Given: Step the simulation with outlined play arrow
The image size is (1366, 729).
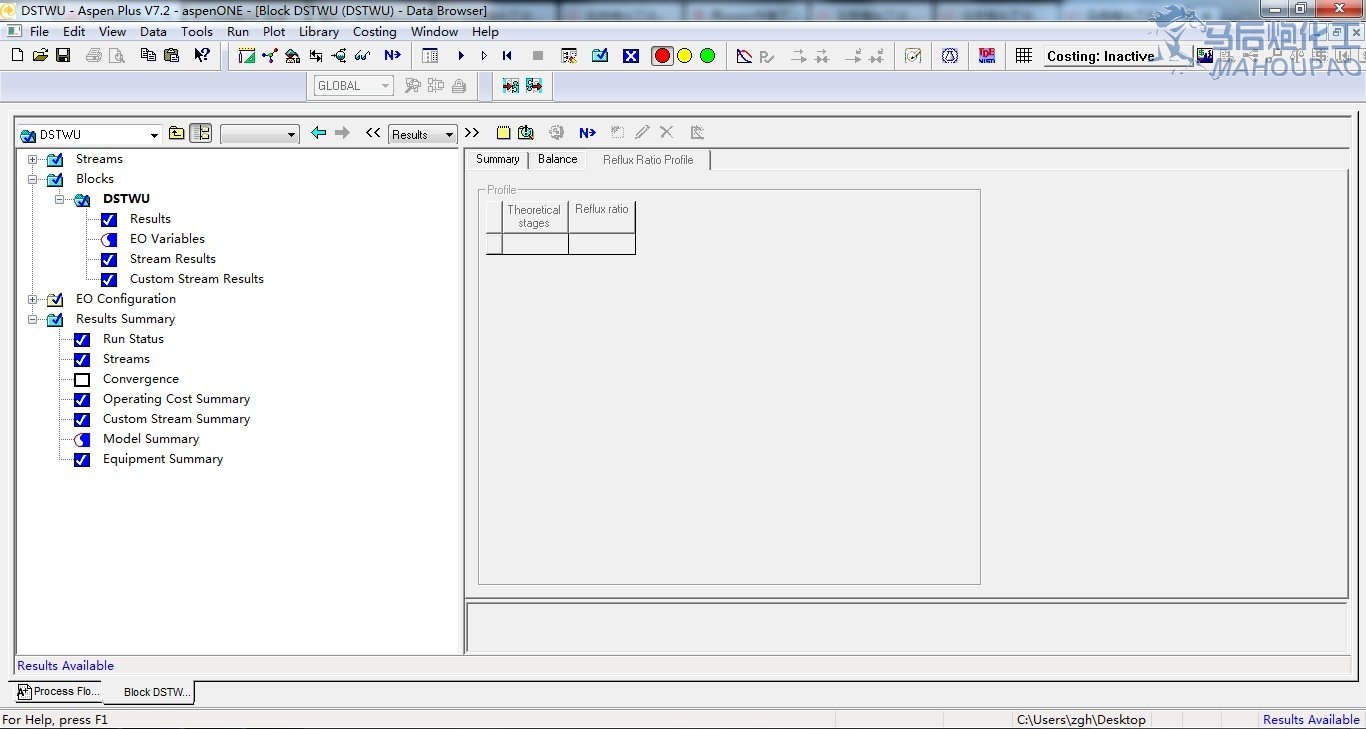Looking at the screenshot, I should [x=484, y=56].
